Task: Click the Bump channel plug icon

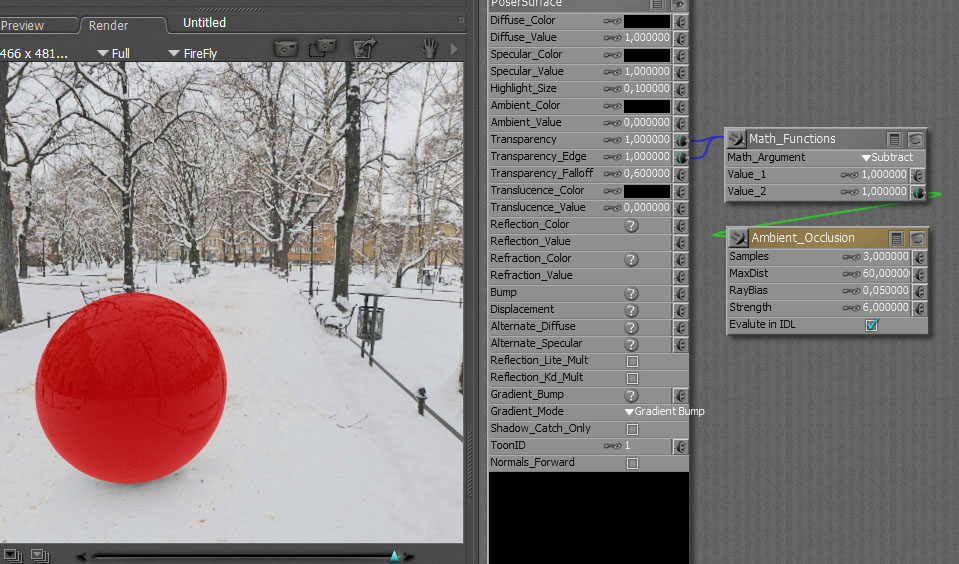Action: pyautogui.click(x=681, y=293)
